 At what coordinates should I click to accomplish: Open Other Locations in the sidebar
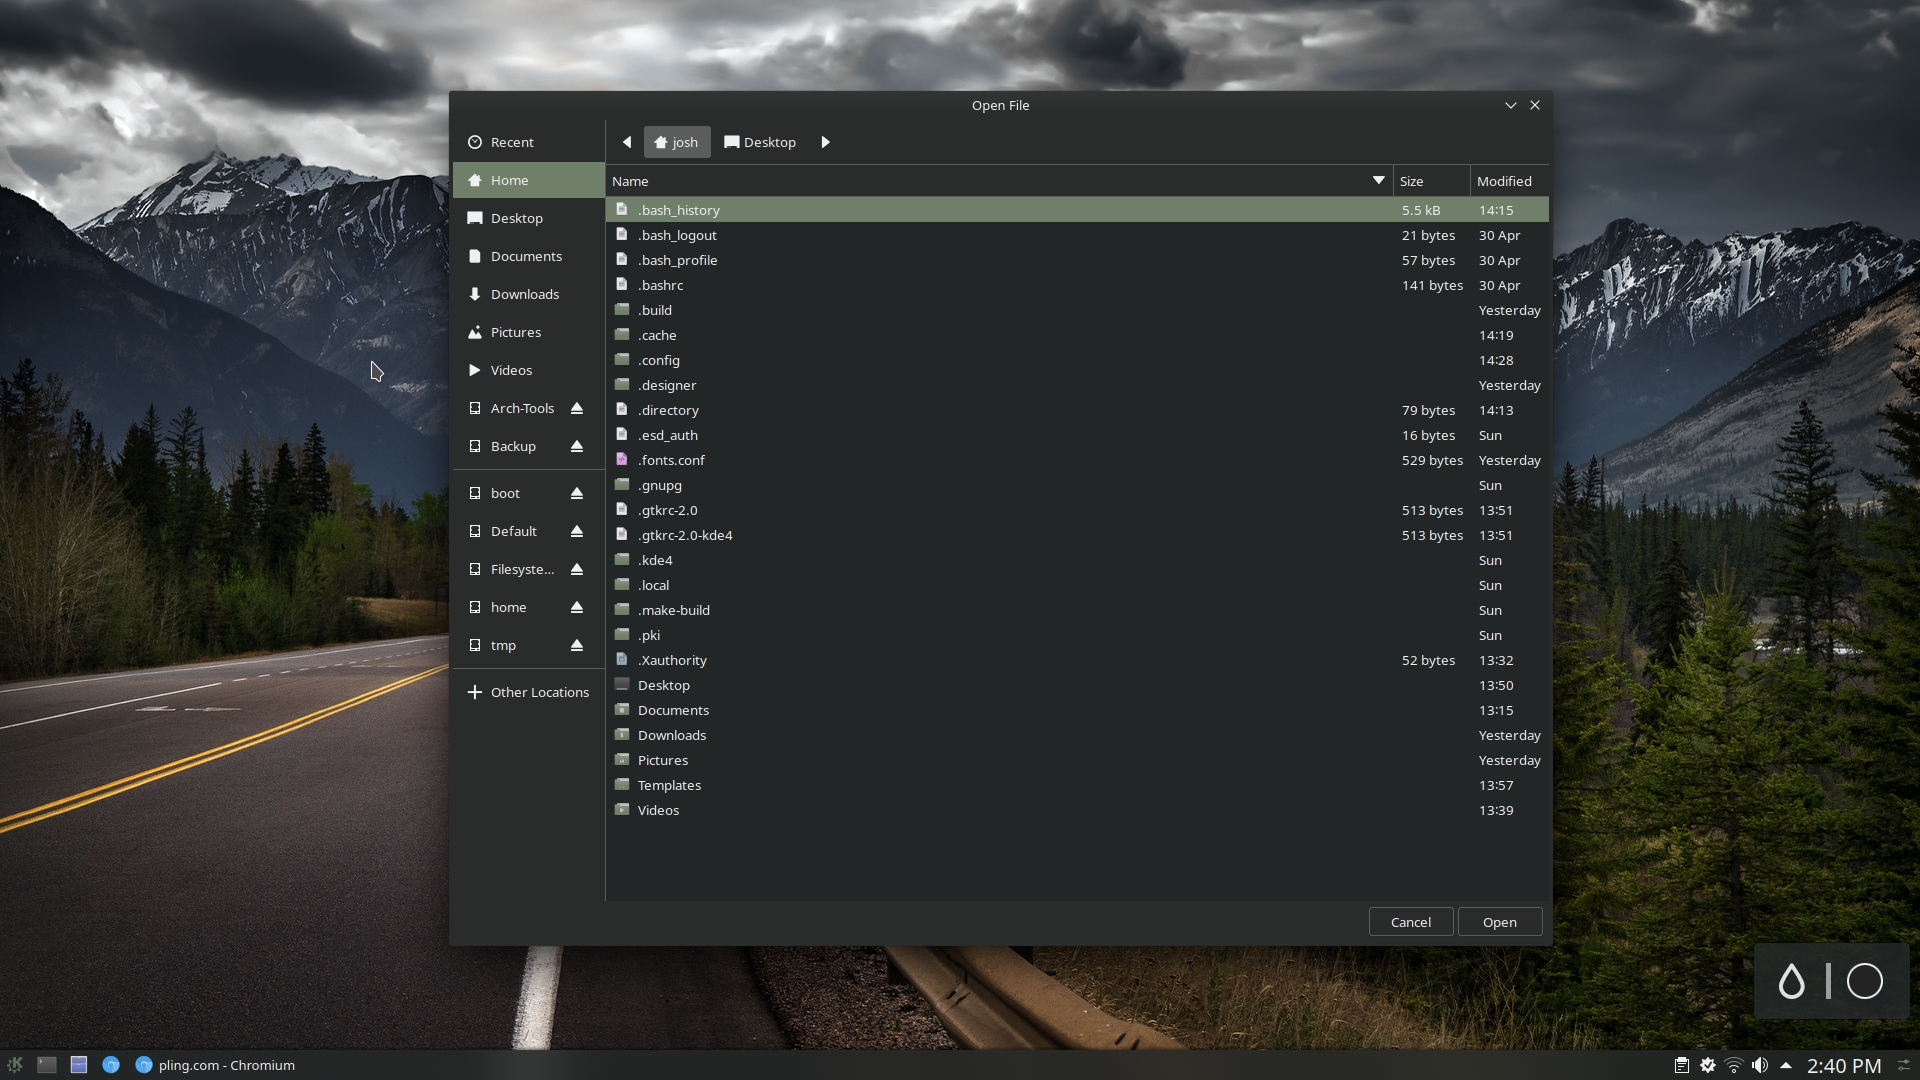(x=528, y=692)
